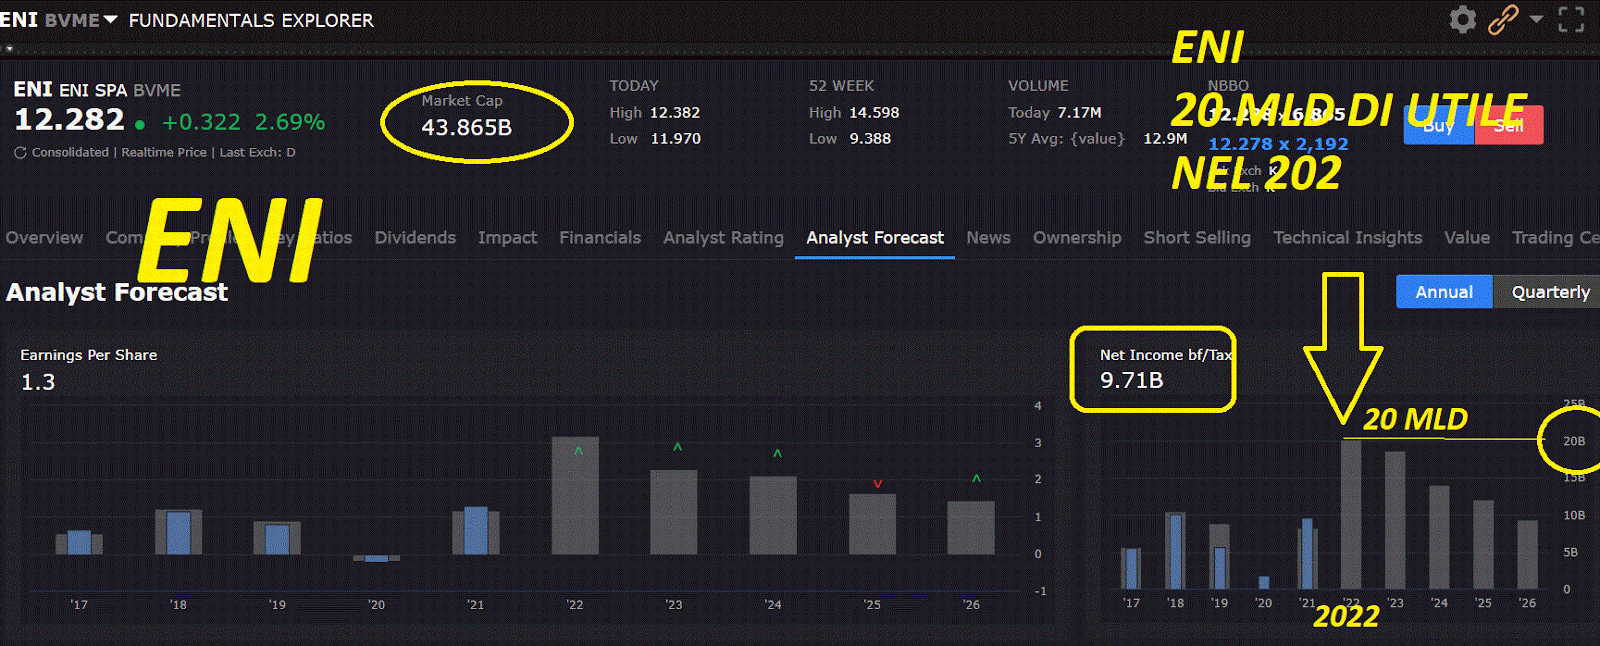Image resolution: width=1600 pixels, height=646 pixels.
Task: Click the today Low value 11.970
Action: coord(675,139)
